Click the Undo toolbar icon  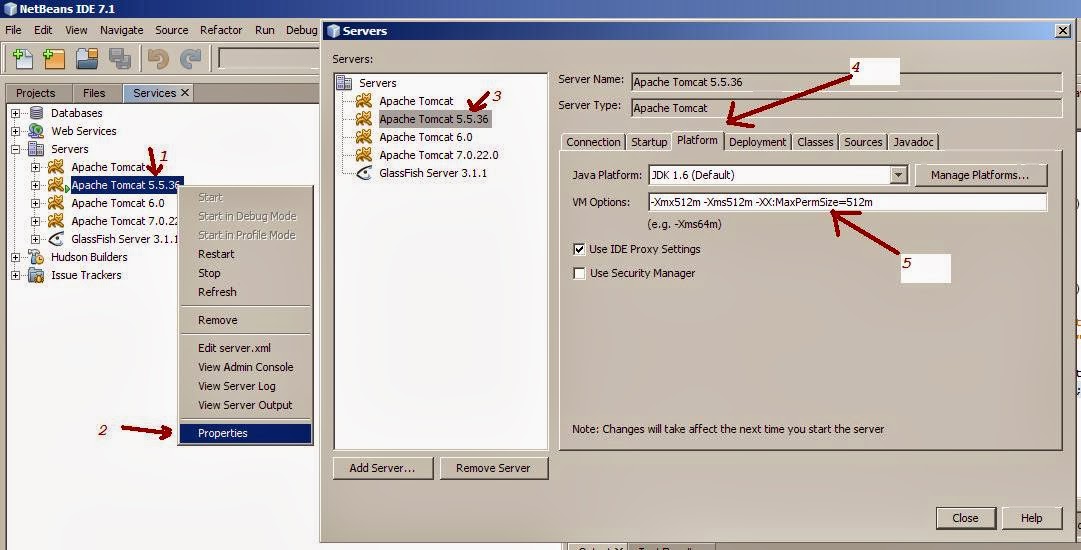(x=158, y=59)
